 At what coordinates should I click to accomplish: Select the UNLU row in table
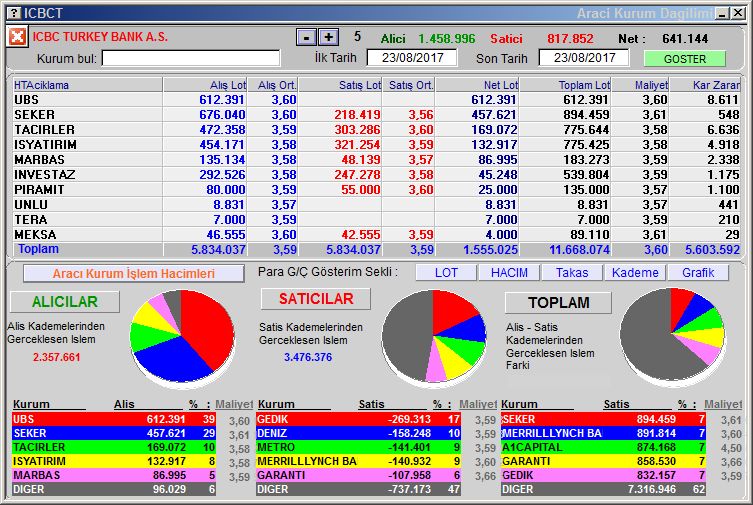376,204
